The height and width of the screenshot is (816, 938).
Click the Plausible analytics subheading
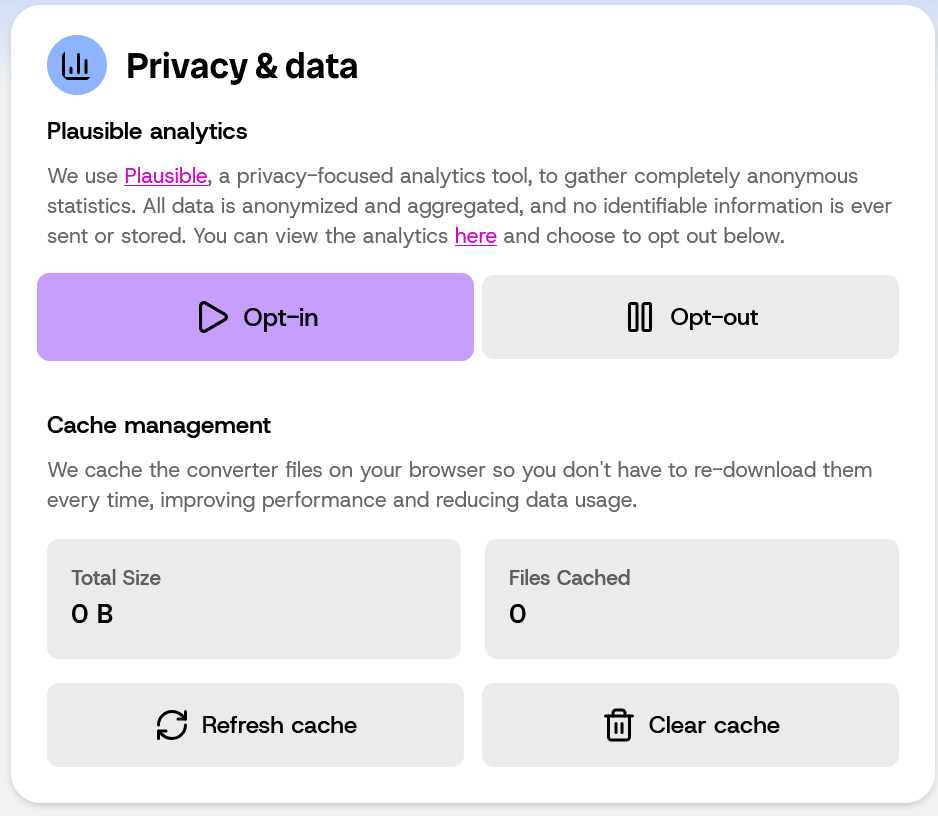click(147, 131)
